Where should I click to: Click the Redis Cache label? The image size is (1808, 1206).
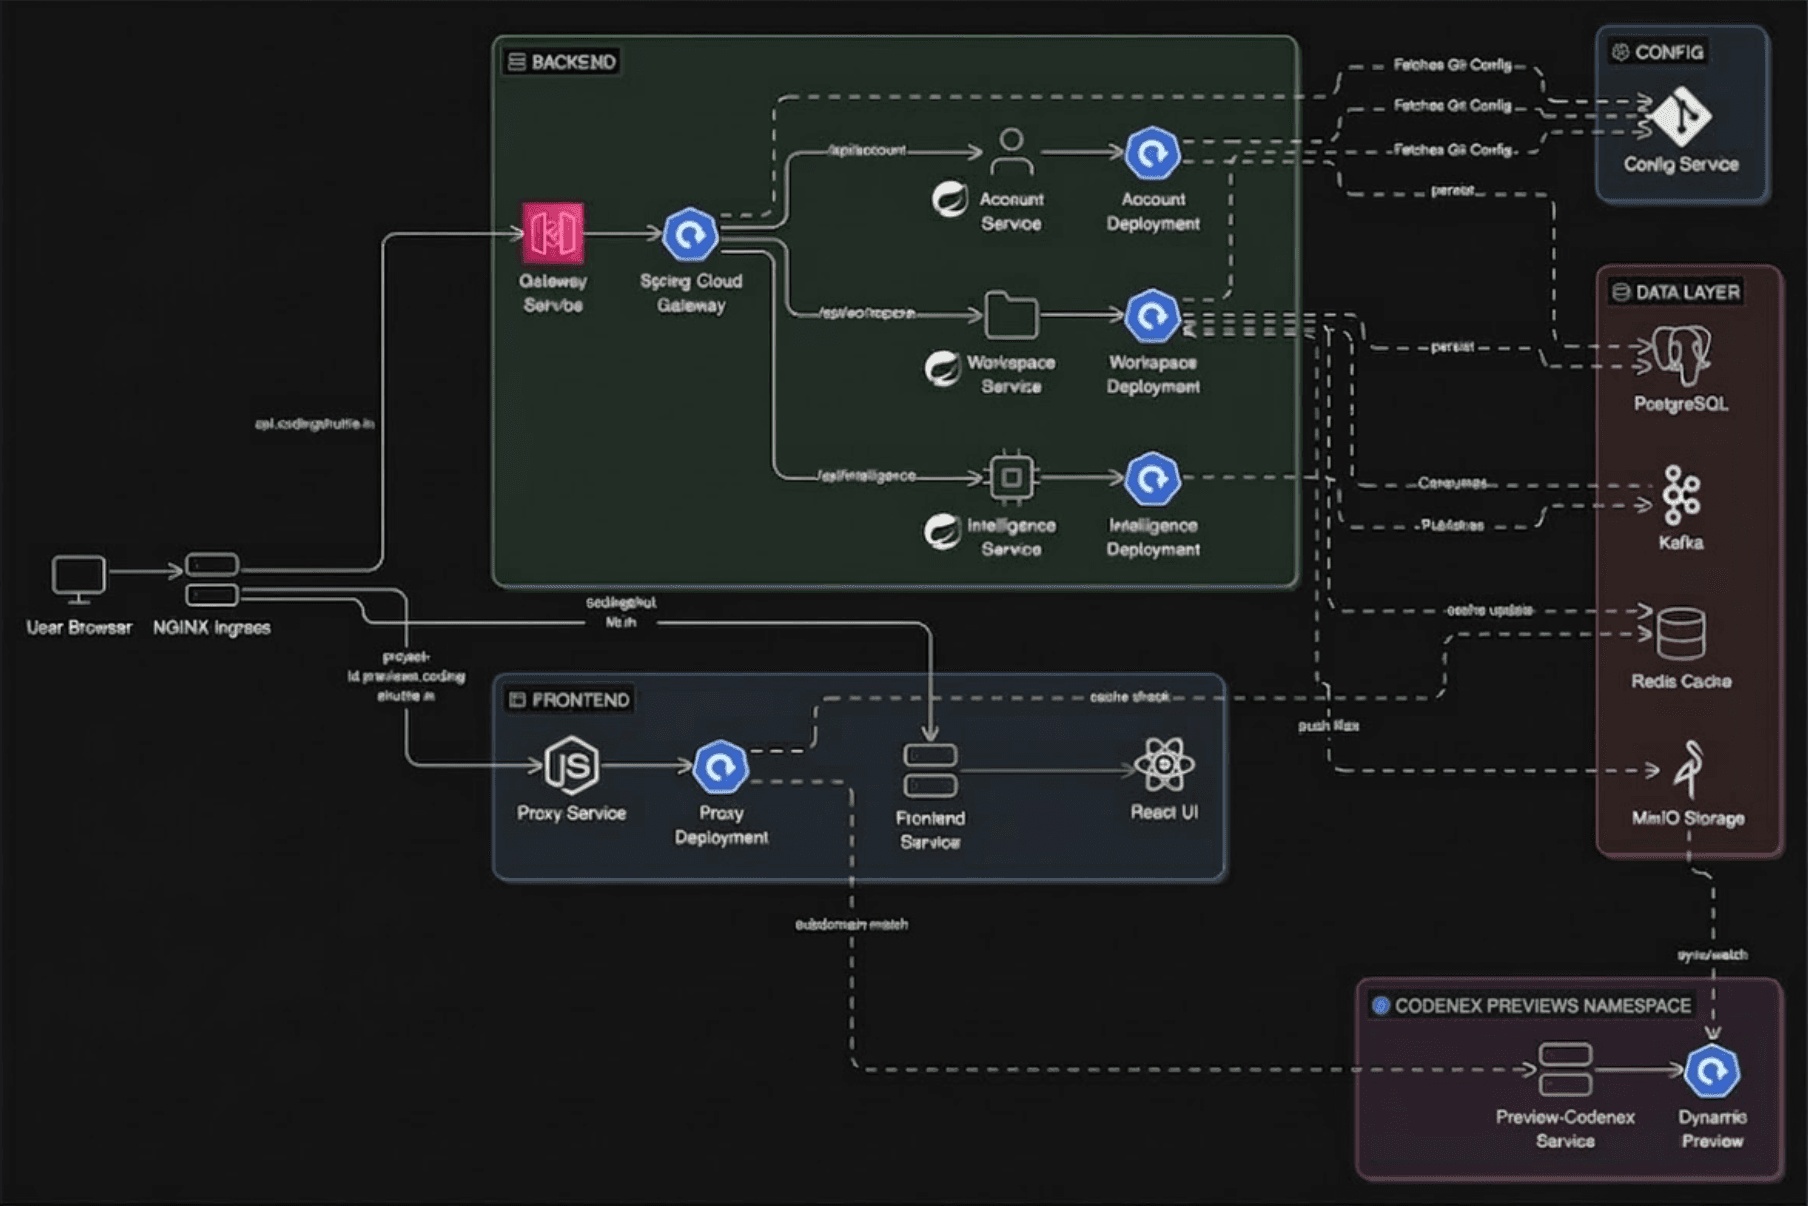pos(1681,681)
